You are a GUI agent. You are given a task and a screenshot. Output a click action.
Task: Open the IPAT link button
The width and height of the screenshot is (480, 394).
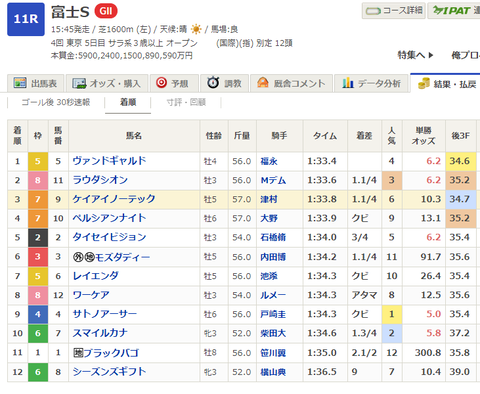click(454, 11)
